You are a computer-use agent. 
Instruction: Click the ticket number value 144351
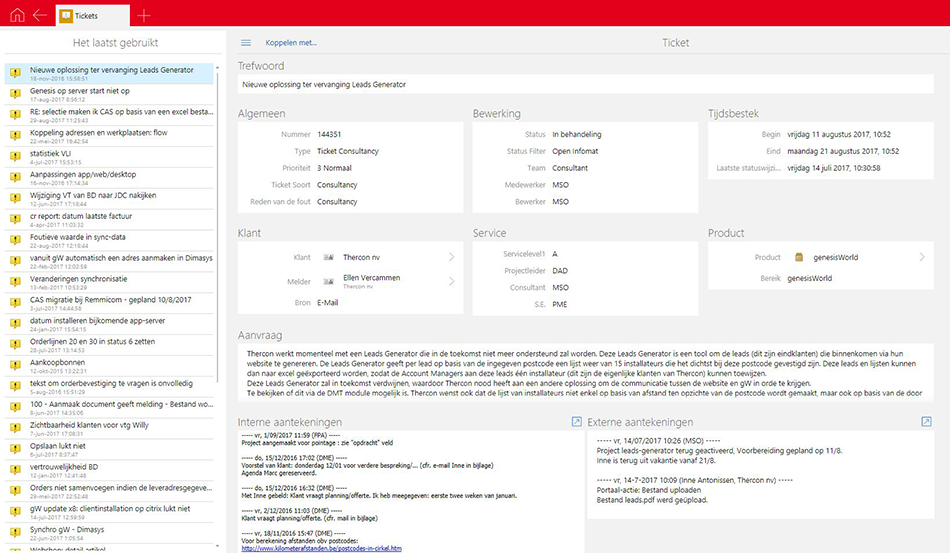tap(329, 134)
